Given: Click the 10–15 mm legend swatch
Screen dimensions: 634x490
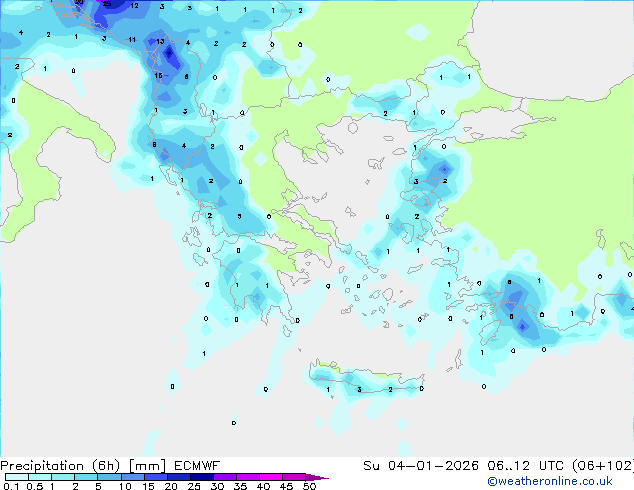Looking at the screenshot, I should (133, 477).
